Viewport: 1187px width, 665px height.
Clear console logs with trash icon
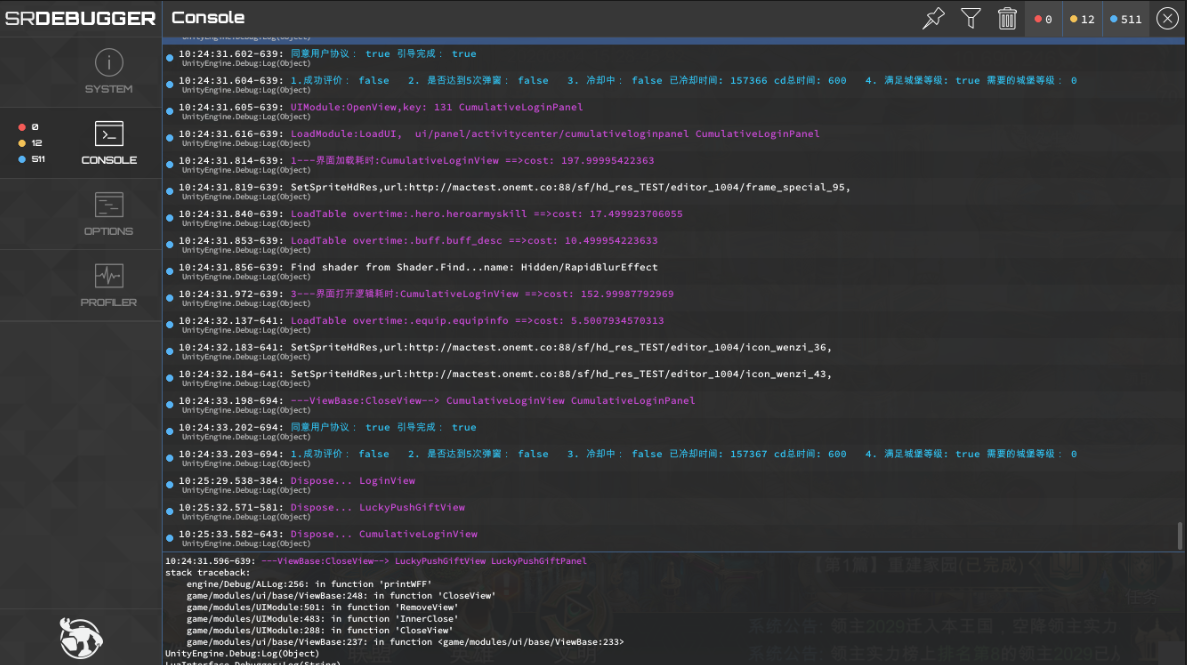pos(1007,18)
